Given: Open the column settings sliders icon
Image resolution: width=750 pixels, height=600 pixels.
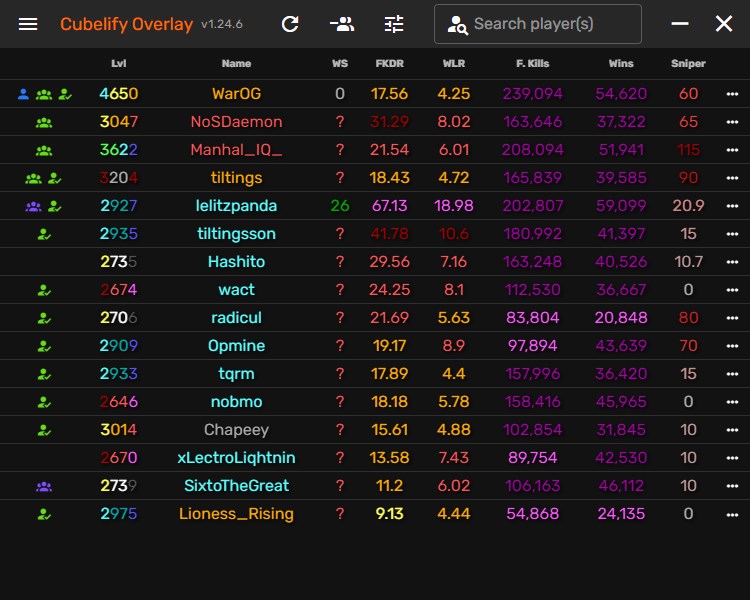Looking at the screenshot, I should (x=394, y=24).
